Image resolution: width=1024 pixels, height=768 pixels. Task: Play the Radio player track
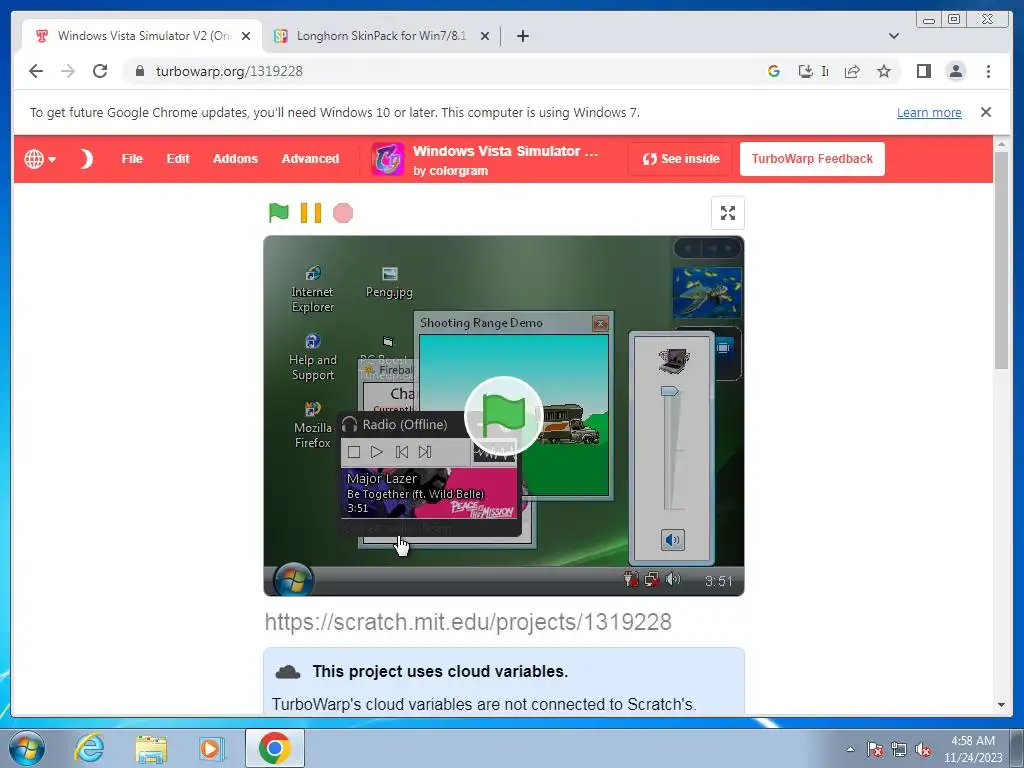pos(377,452)
